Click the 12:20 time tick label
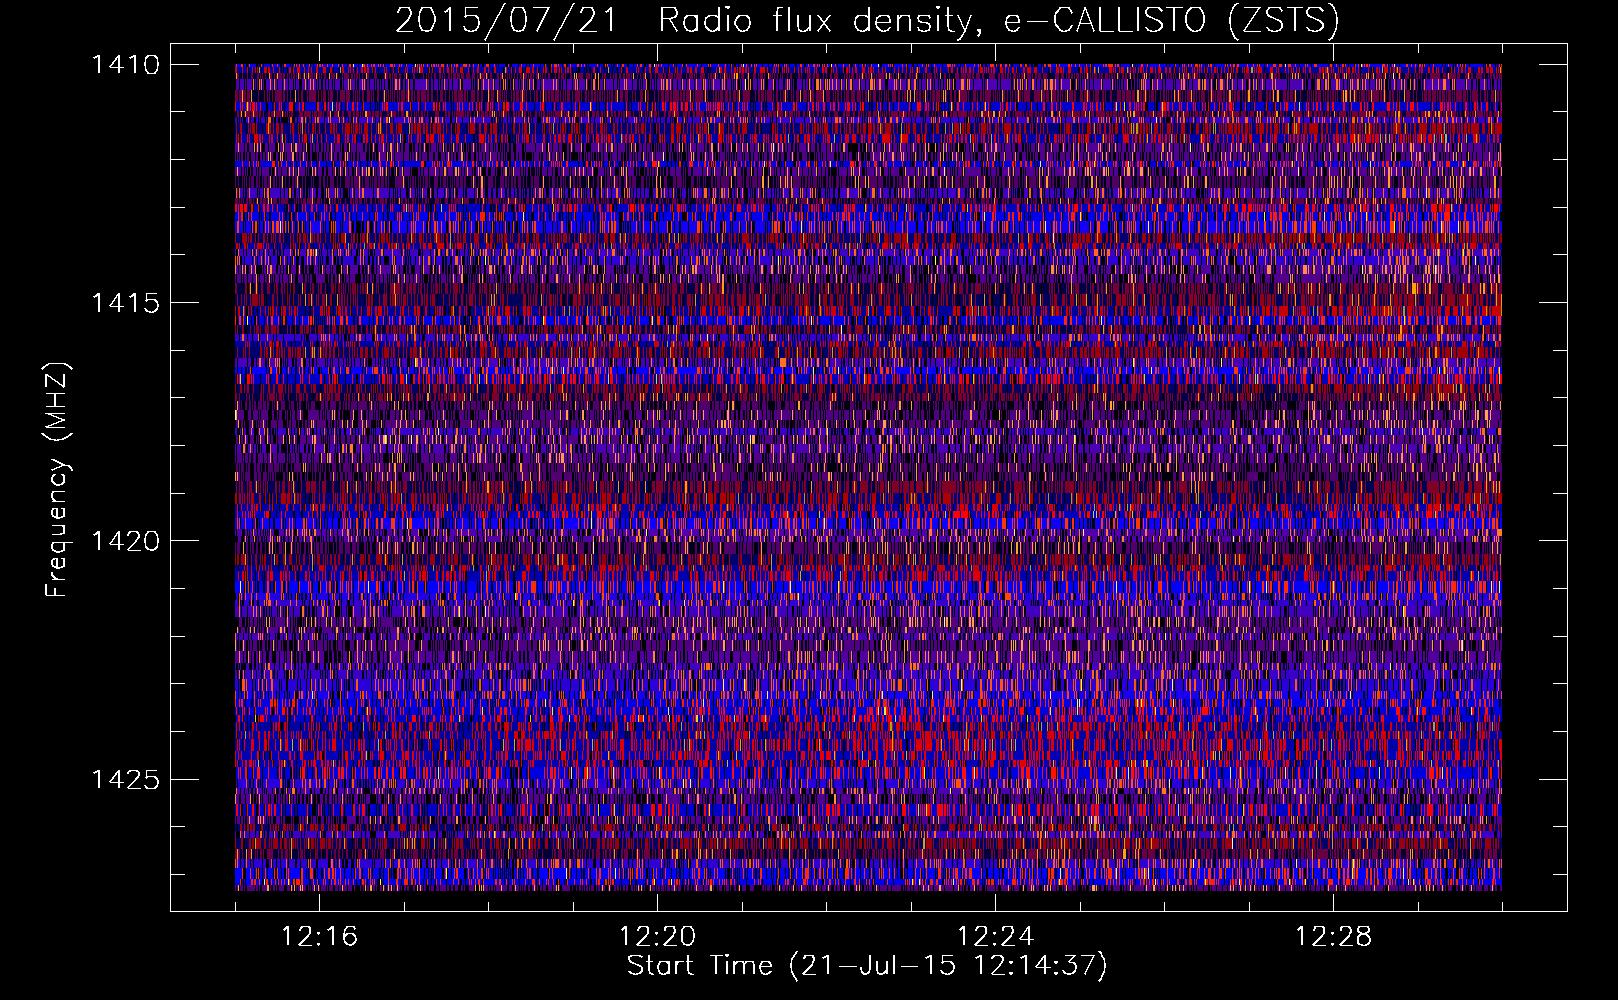The image size is (1618, 1000). pos(657,937)
